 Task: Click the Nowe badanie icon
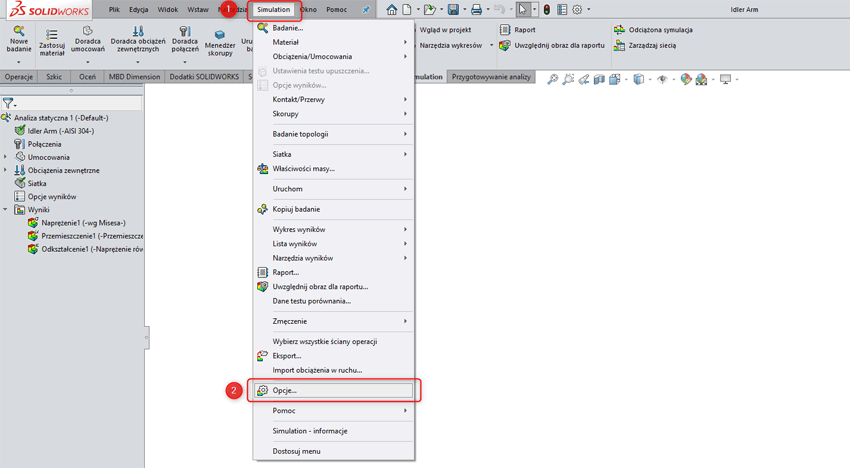pos(19,31)
